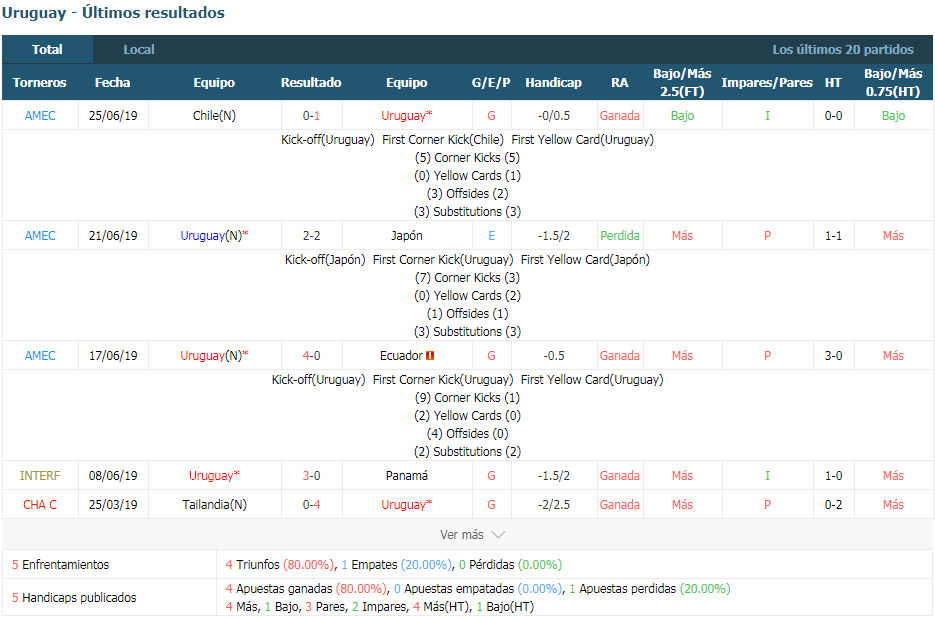Click '1 Apuestas perdidas (20.00%)' summary text
This screenshot has height=618, width=935.
tap(649, 589)
